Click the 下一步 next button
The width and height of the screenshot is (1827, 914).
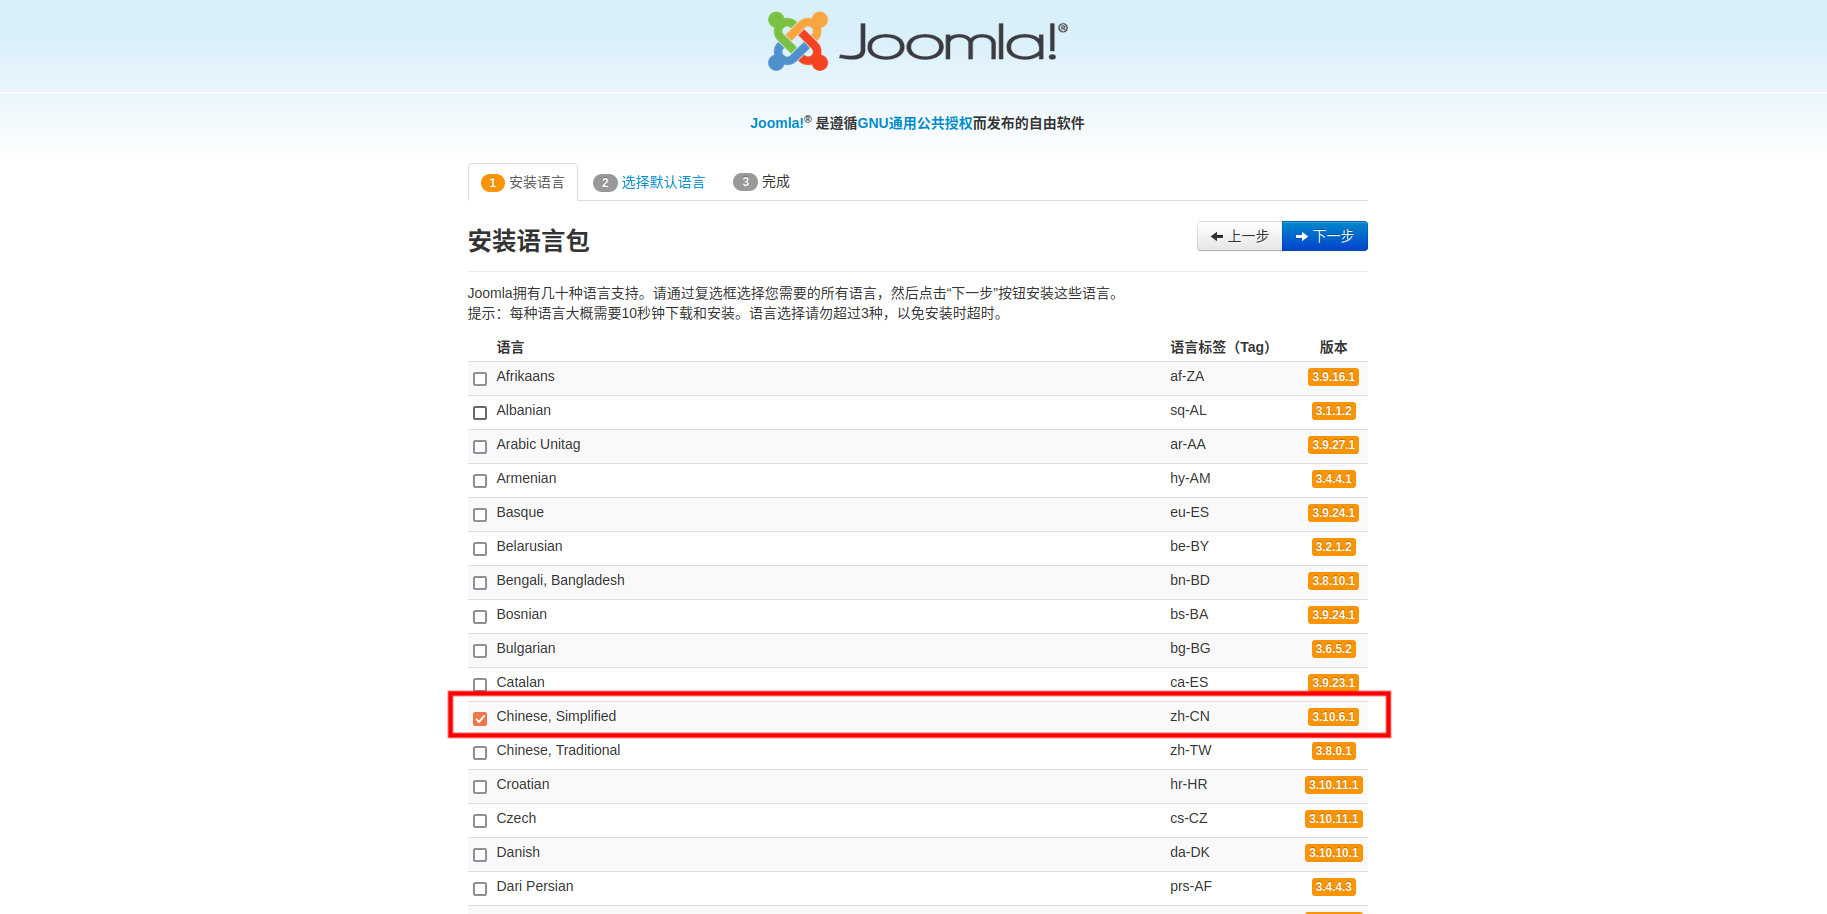(1325, 236)
